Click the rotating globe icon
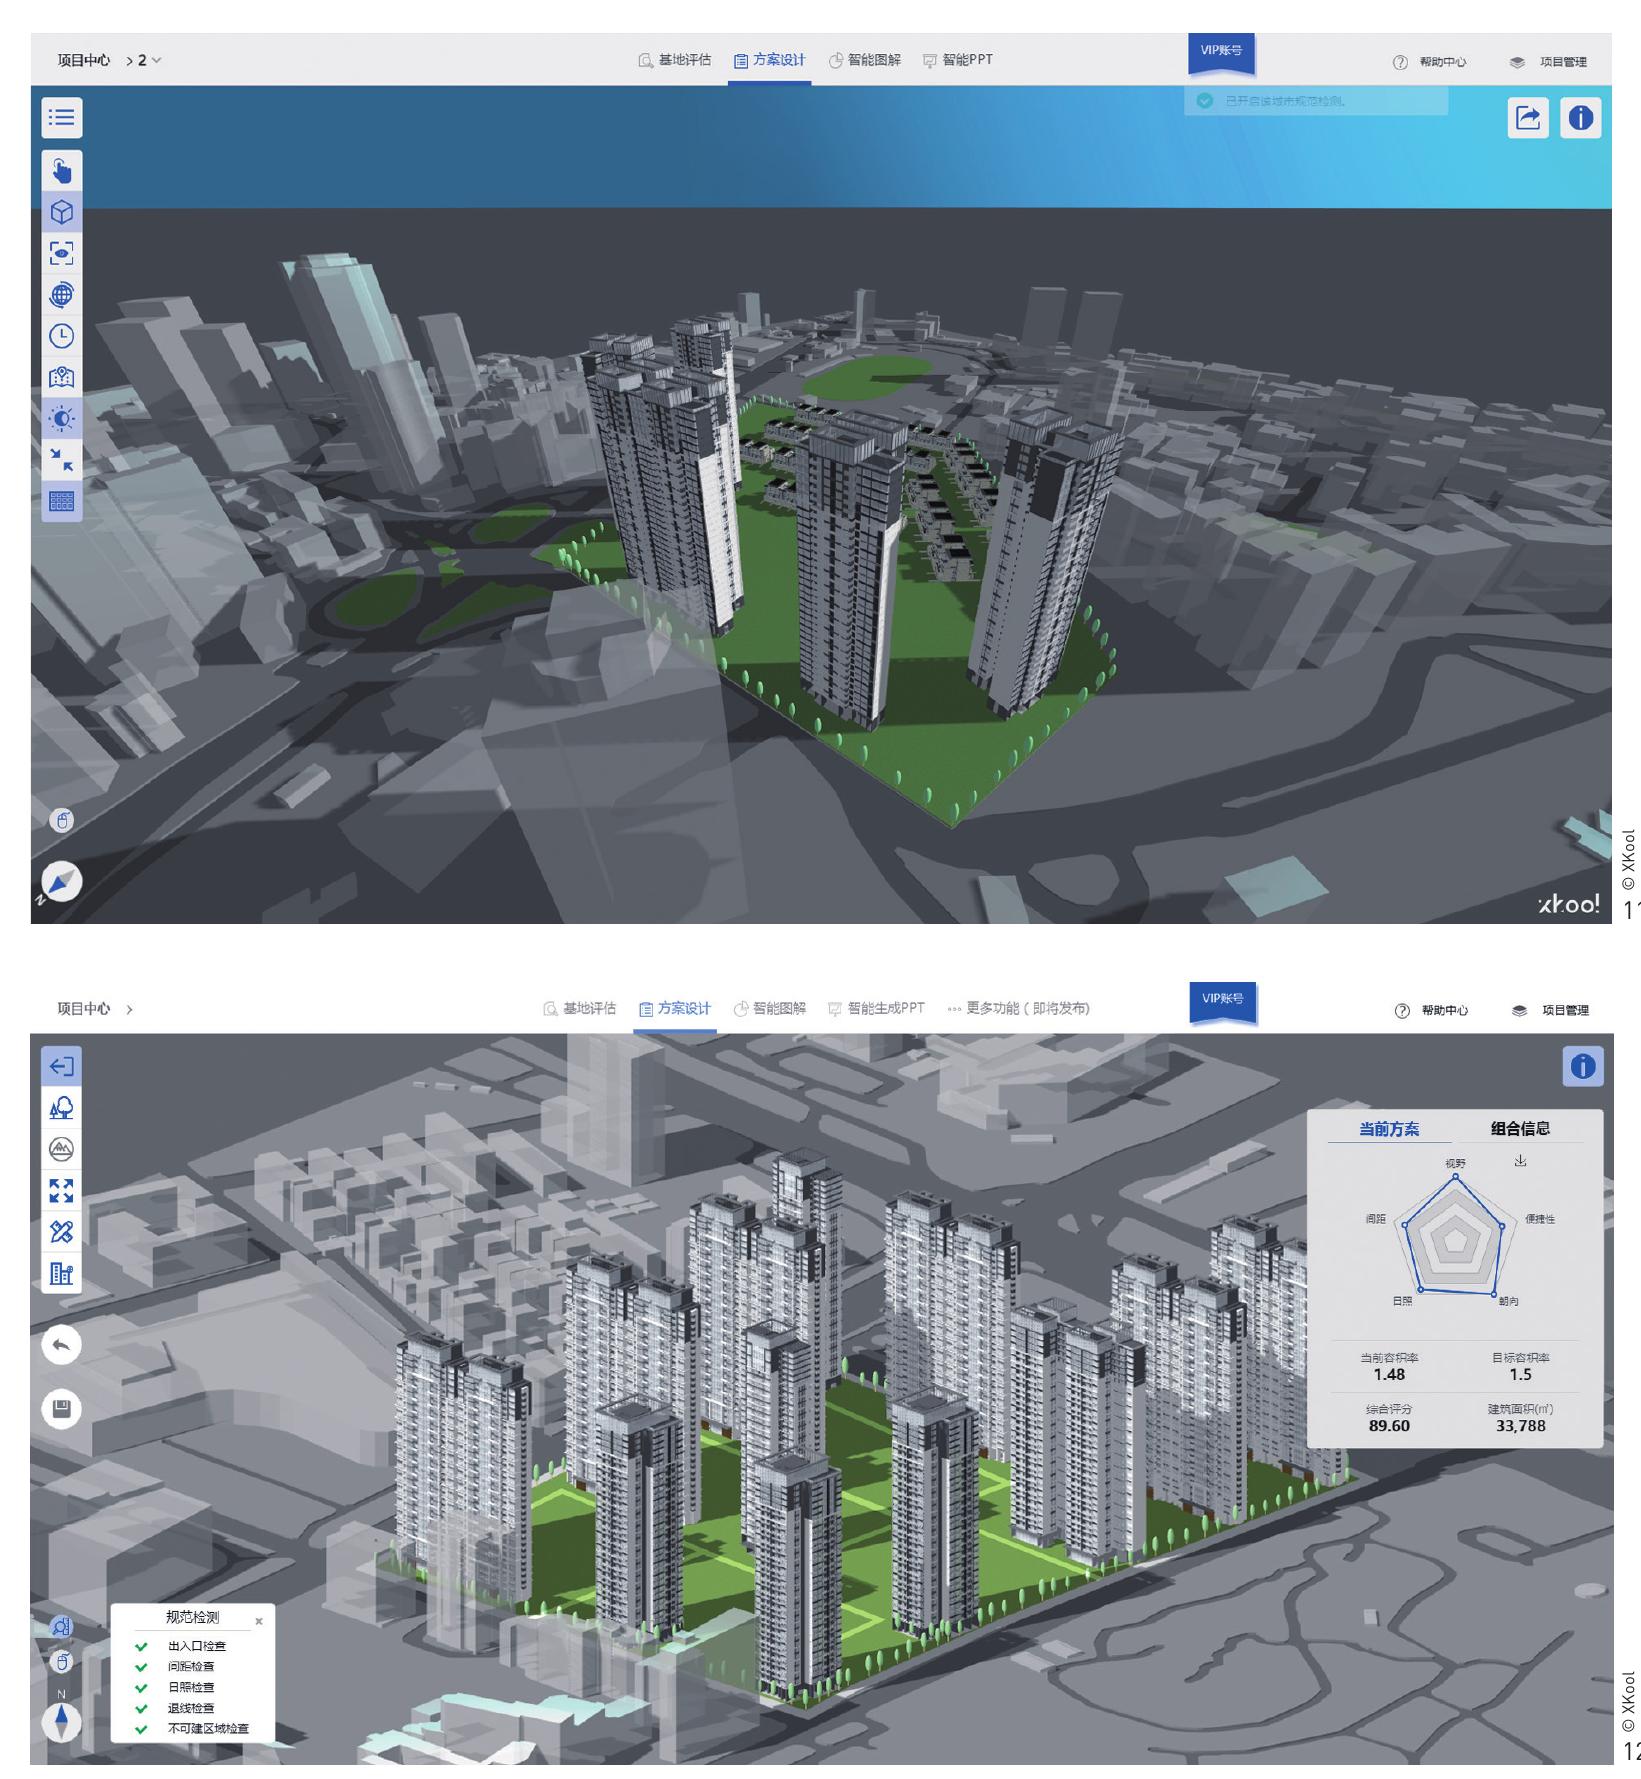 tap(61, 295)
